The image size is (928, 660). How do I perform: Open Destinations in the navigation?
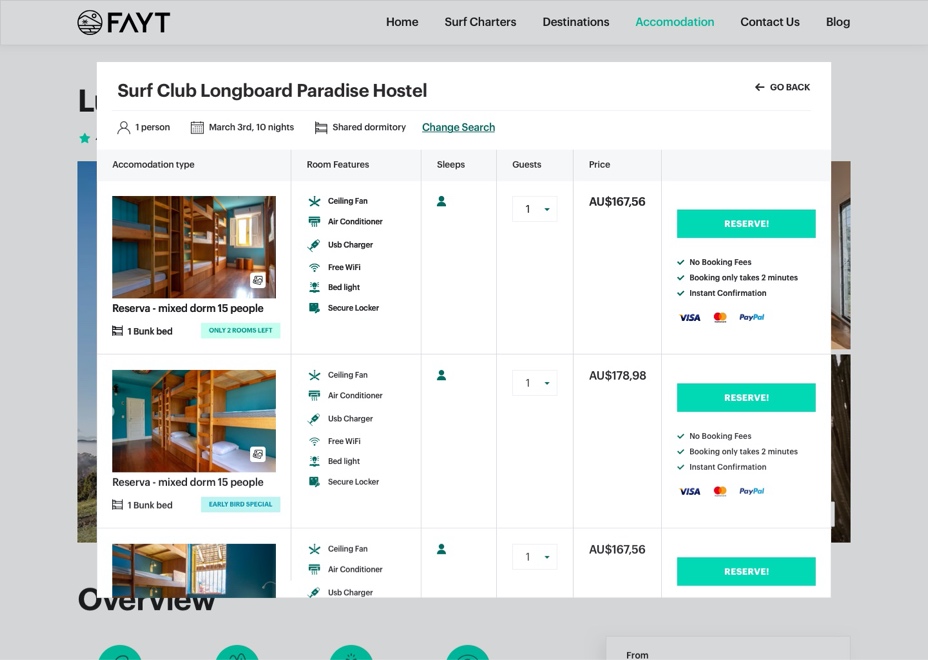point(575,22)
